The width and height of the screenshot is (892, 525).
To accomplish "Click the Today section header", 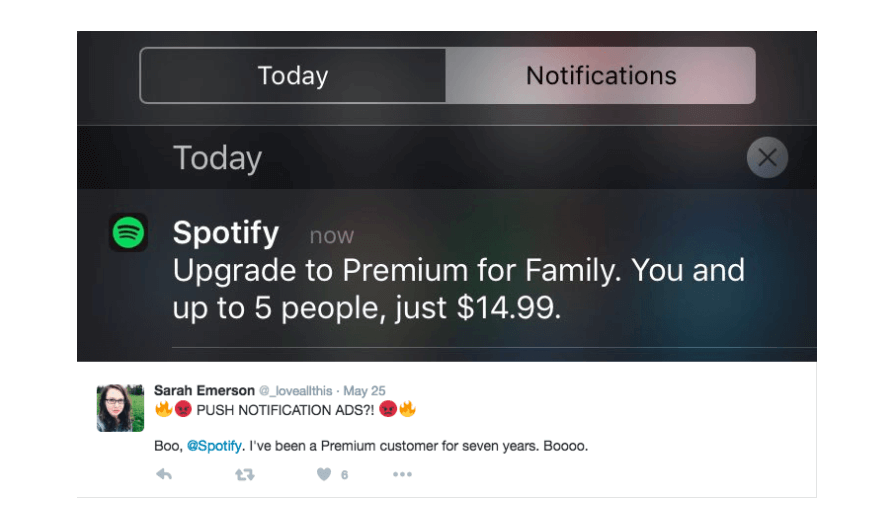I will (217, 158).
